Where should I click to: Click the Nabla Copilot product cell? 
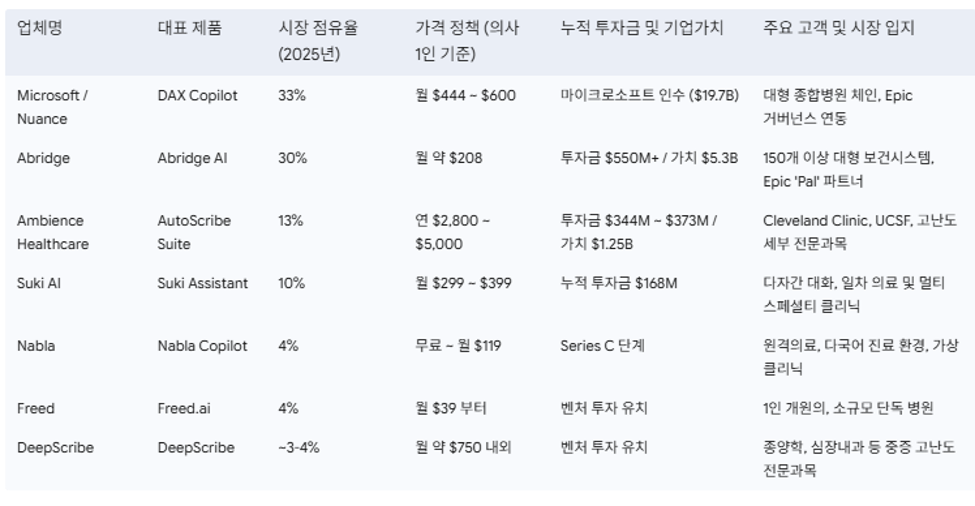point(202,346)
